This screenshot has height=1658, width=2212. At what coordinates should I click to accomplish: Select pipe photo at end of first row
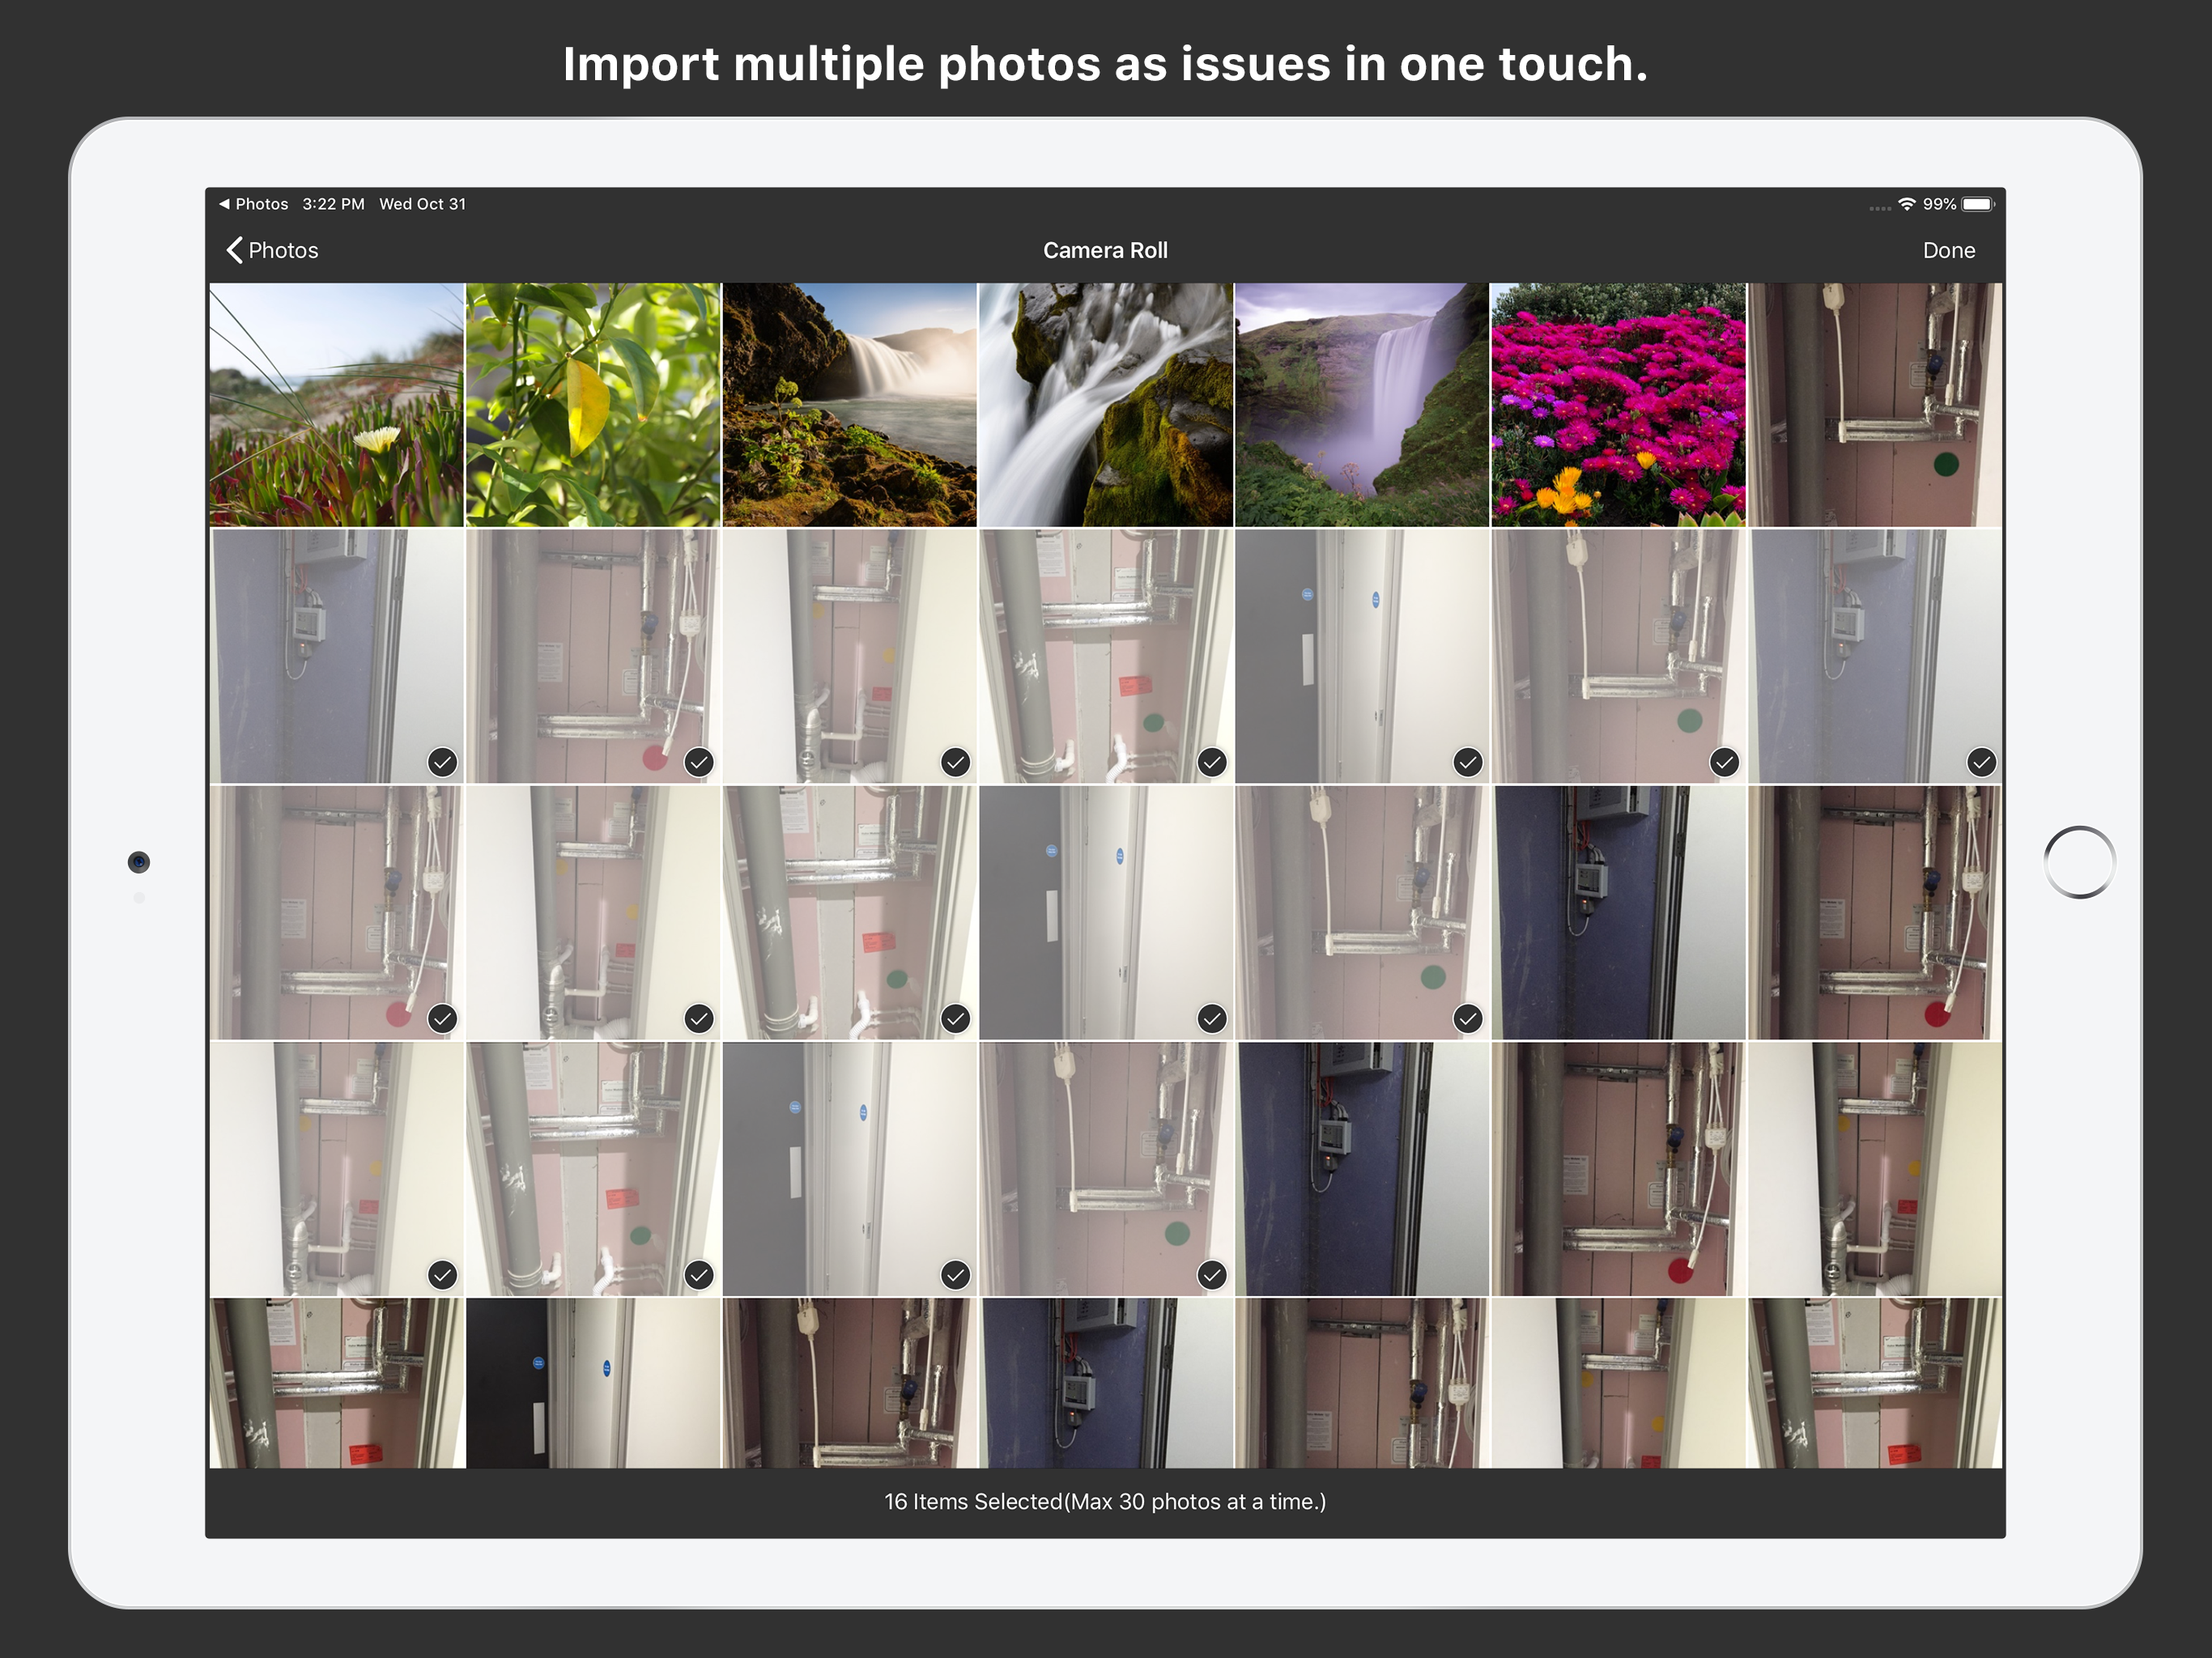point(1875,404)
